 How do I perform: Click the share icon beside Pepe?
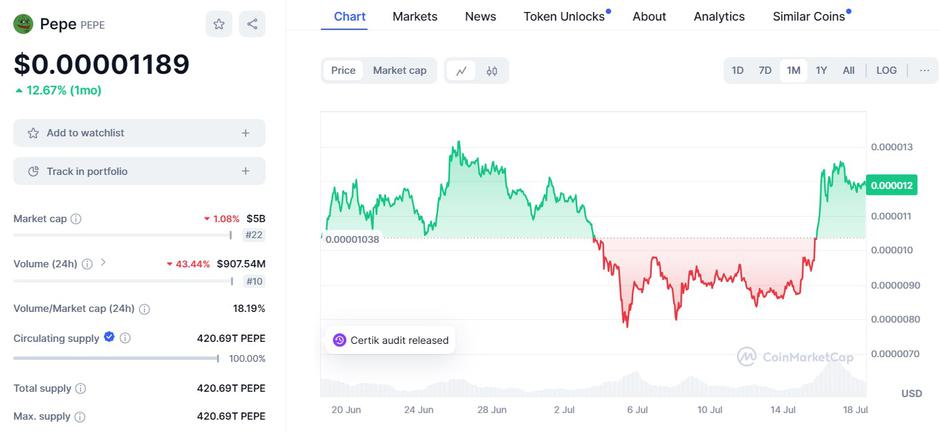252,24
